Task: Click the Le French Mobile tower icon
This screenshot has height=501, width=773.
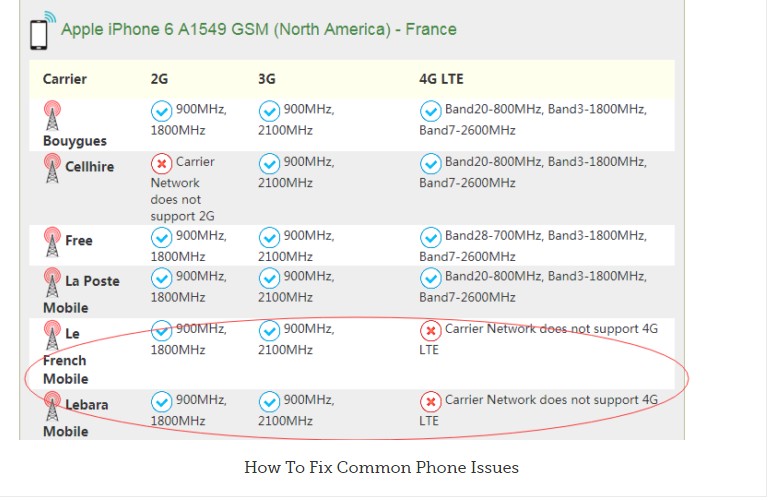Action: tap(52, 335)
